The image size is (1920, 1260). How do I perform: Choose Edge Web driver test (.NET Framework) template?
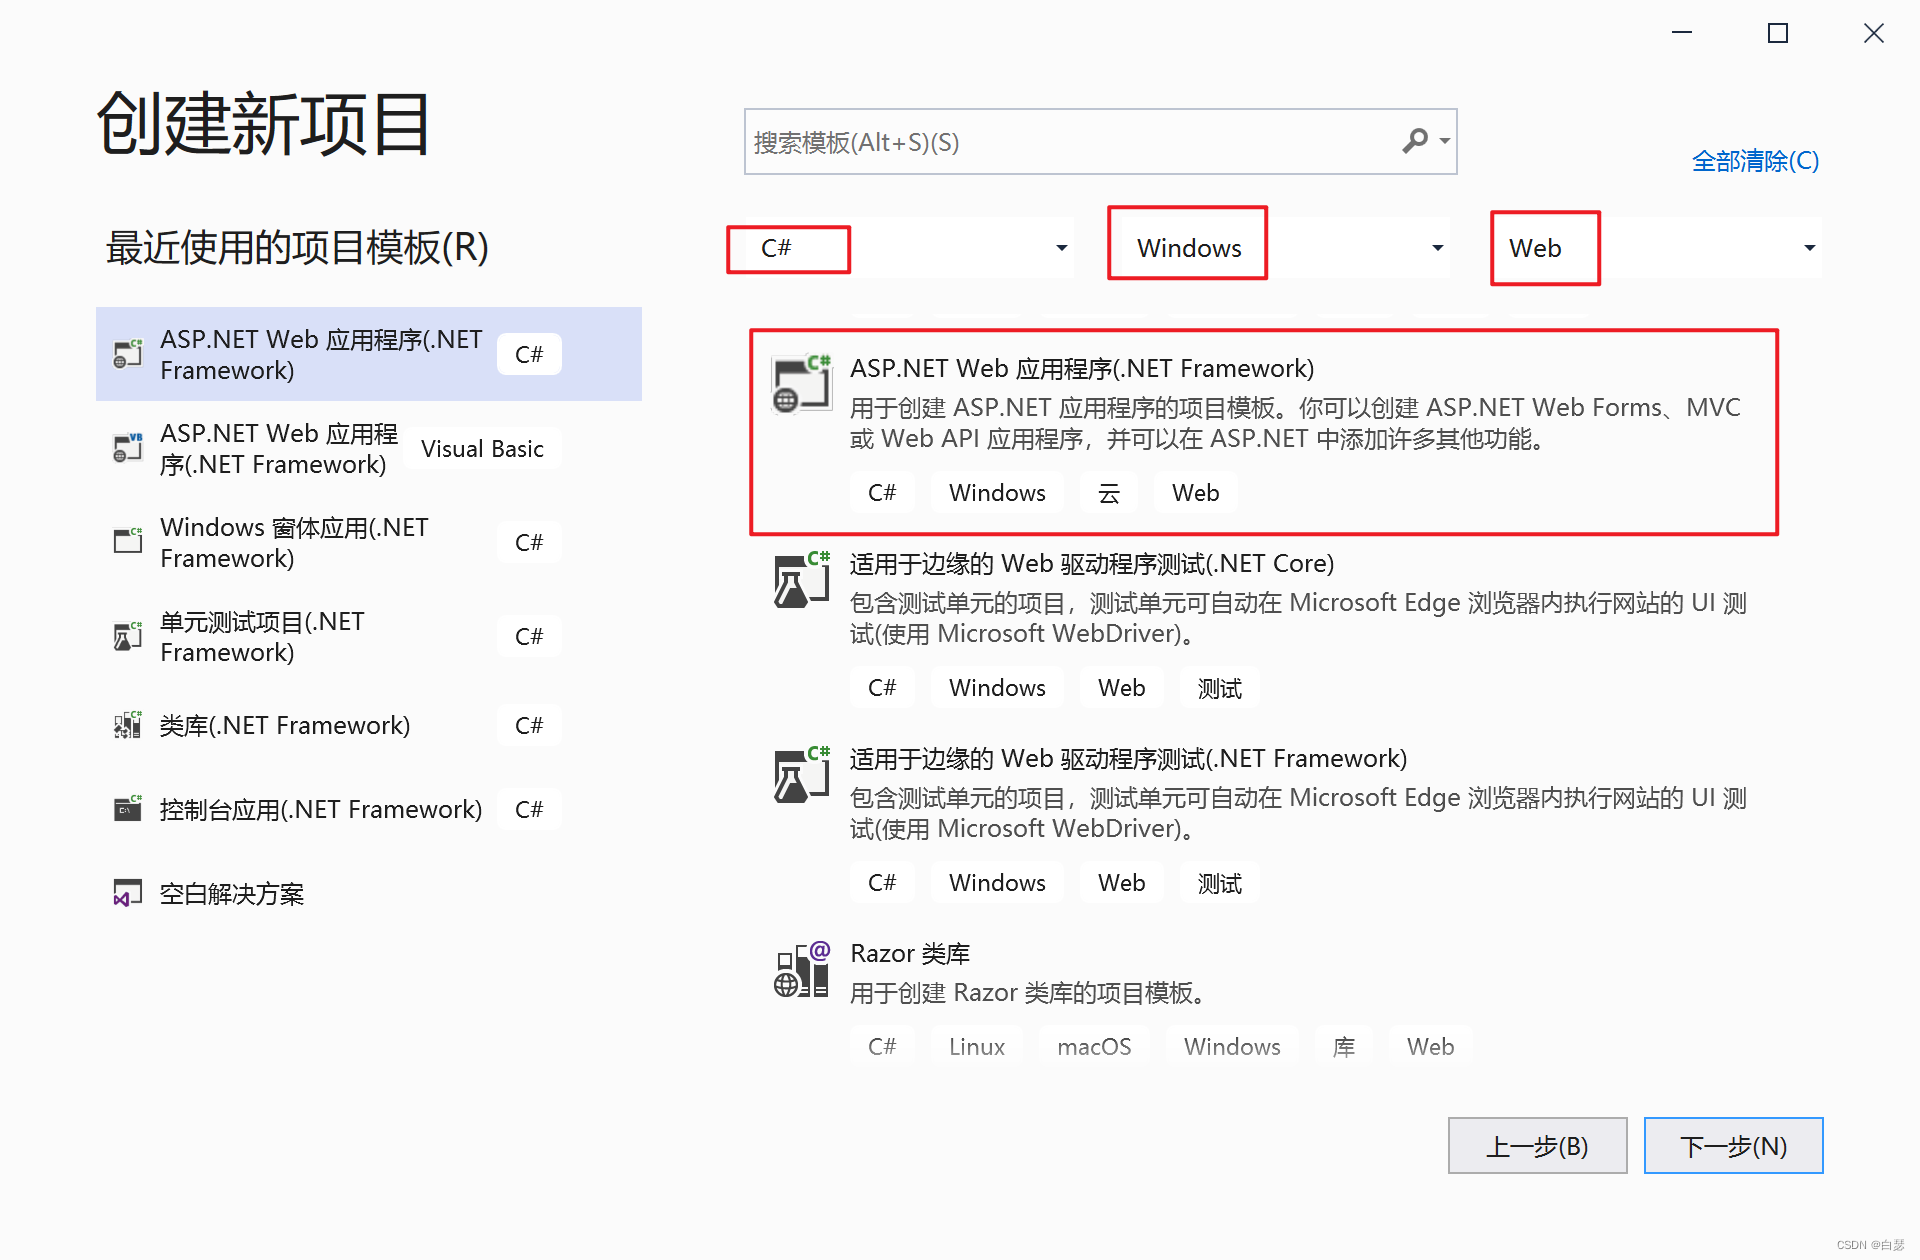(x=1264, y=822)
